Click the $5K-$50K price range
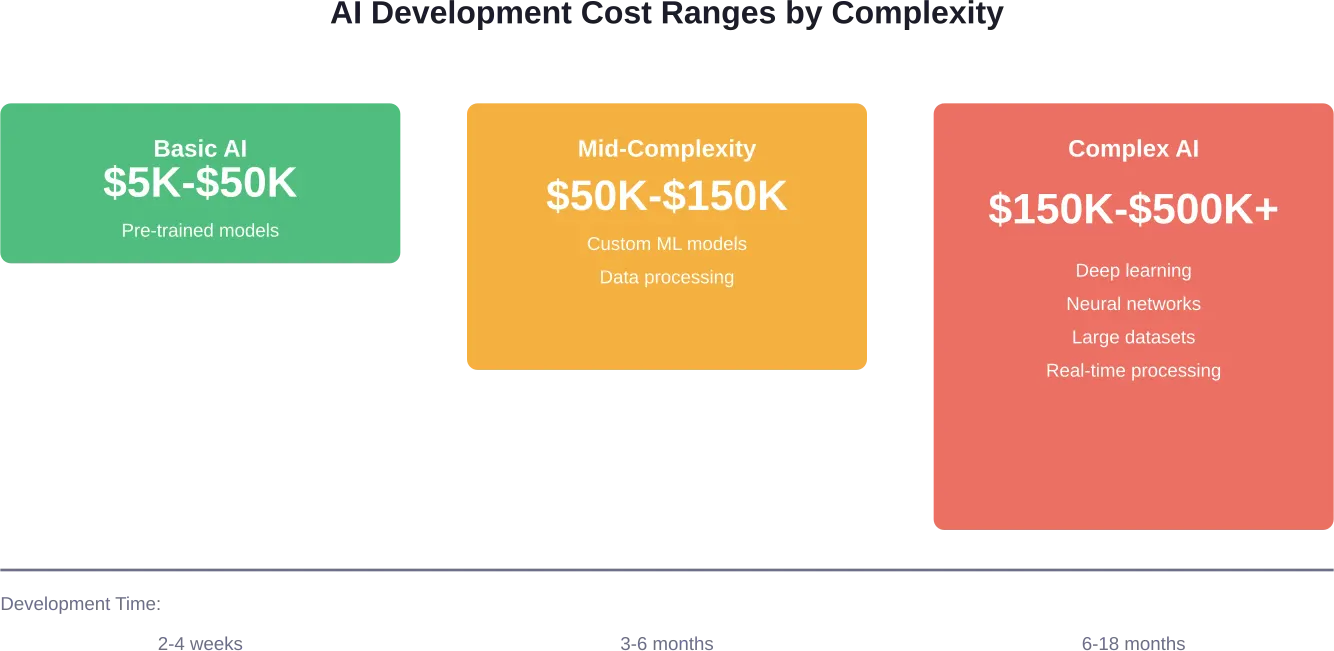Screen dimensions: 1334x651 tap(200, 183)
